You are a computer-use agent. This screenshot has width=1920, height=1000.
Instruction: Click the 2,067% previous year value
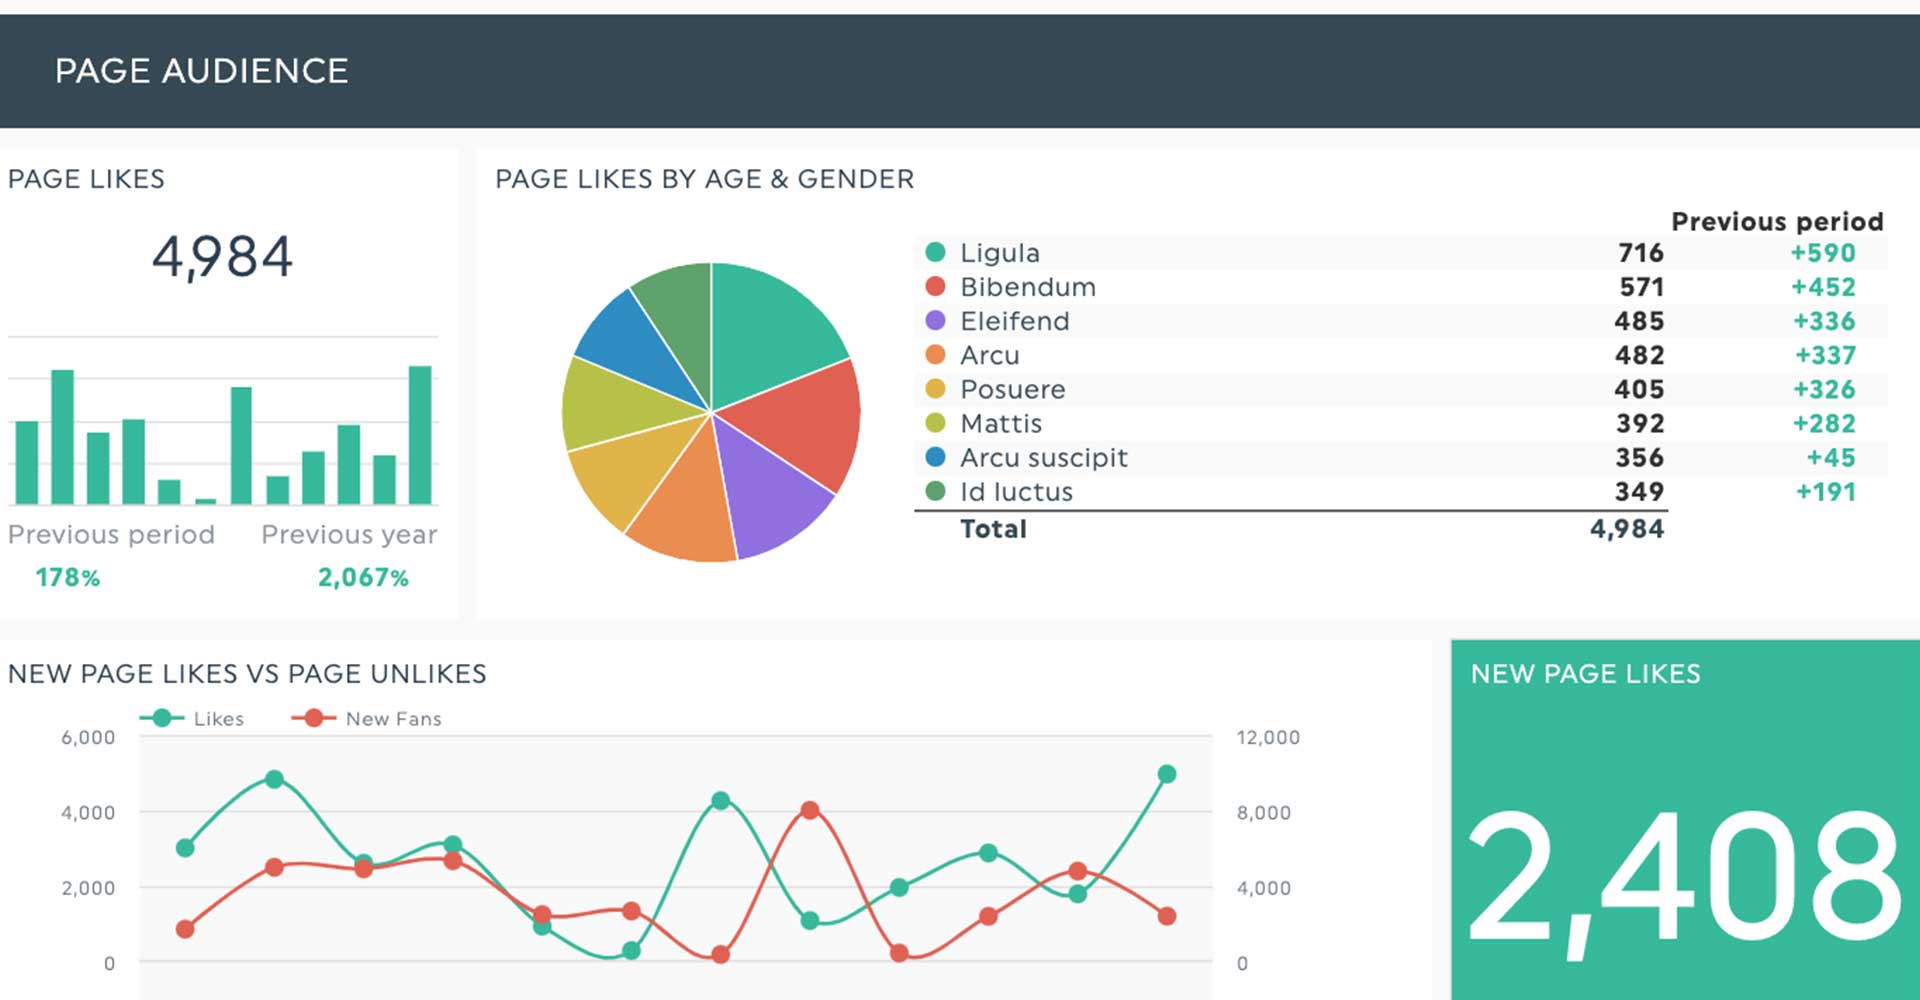(363, 577)
